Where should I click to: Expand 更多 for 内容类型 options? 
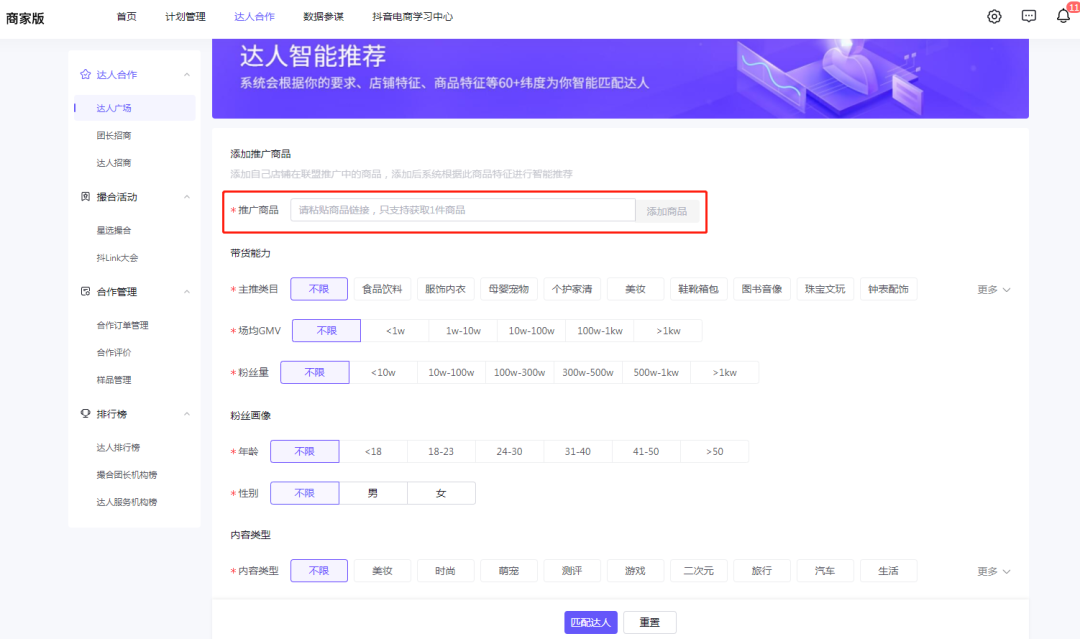[994, 572]
